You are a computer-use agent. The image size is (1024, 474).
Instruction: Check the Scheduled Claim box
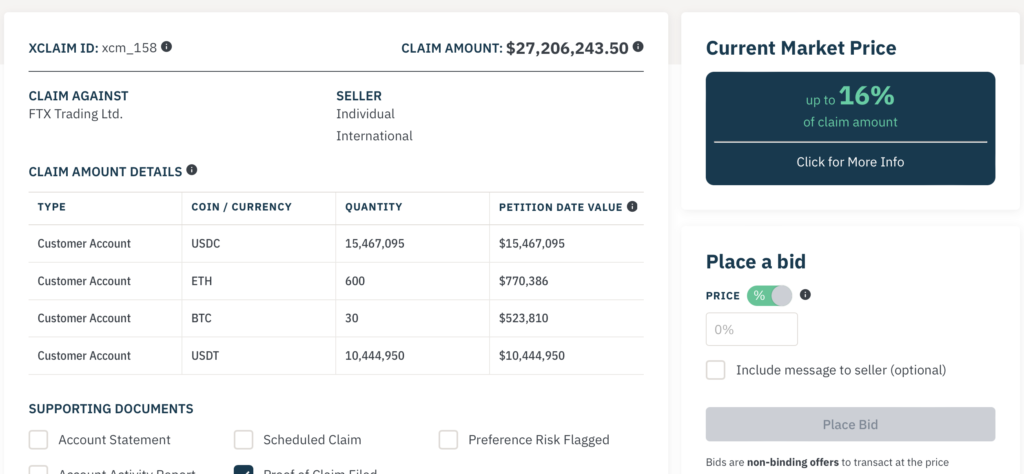pos(244,439)
